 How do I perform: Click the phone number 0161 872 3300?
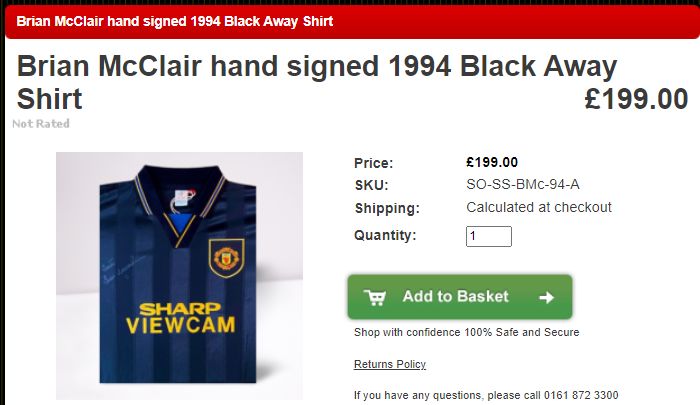pyautogui.click(x=581, y=395)
